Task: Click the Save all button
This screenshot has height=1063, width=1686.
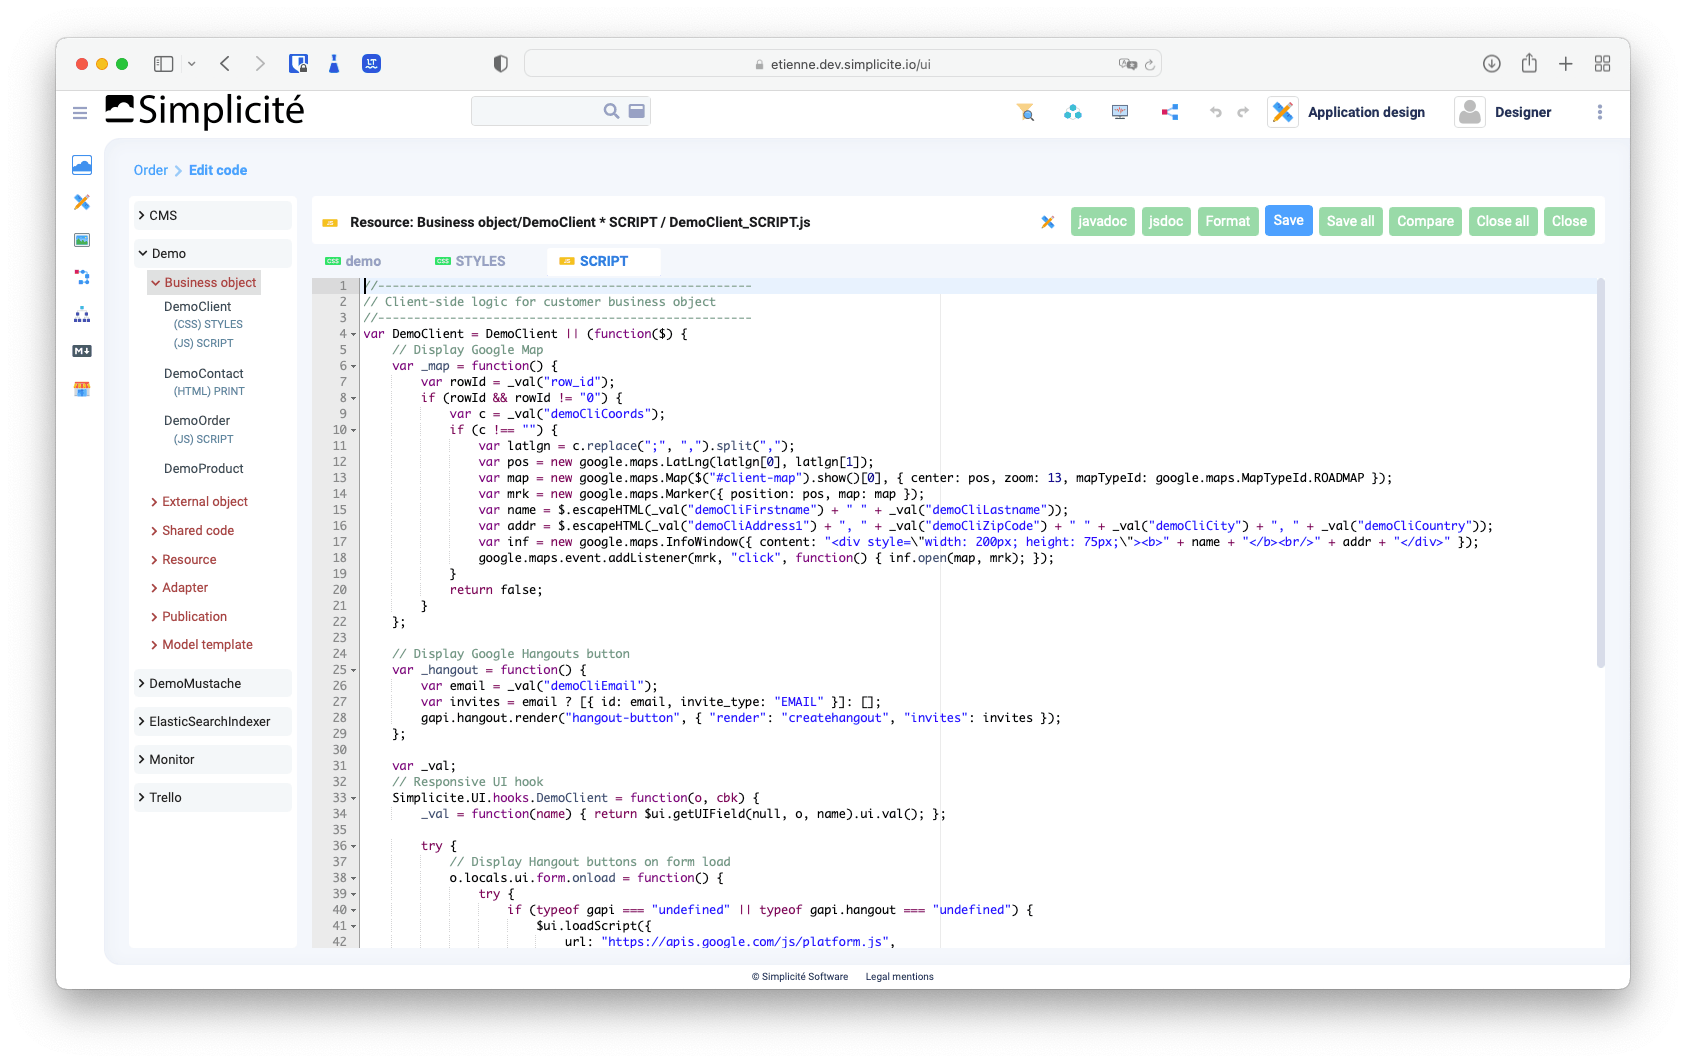Action: coord(1350,221)
